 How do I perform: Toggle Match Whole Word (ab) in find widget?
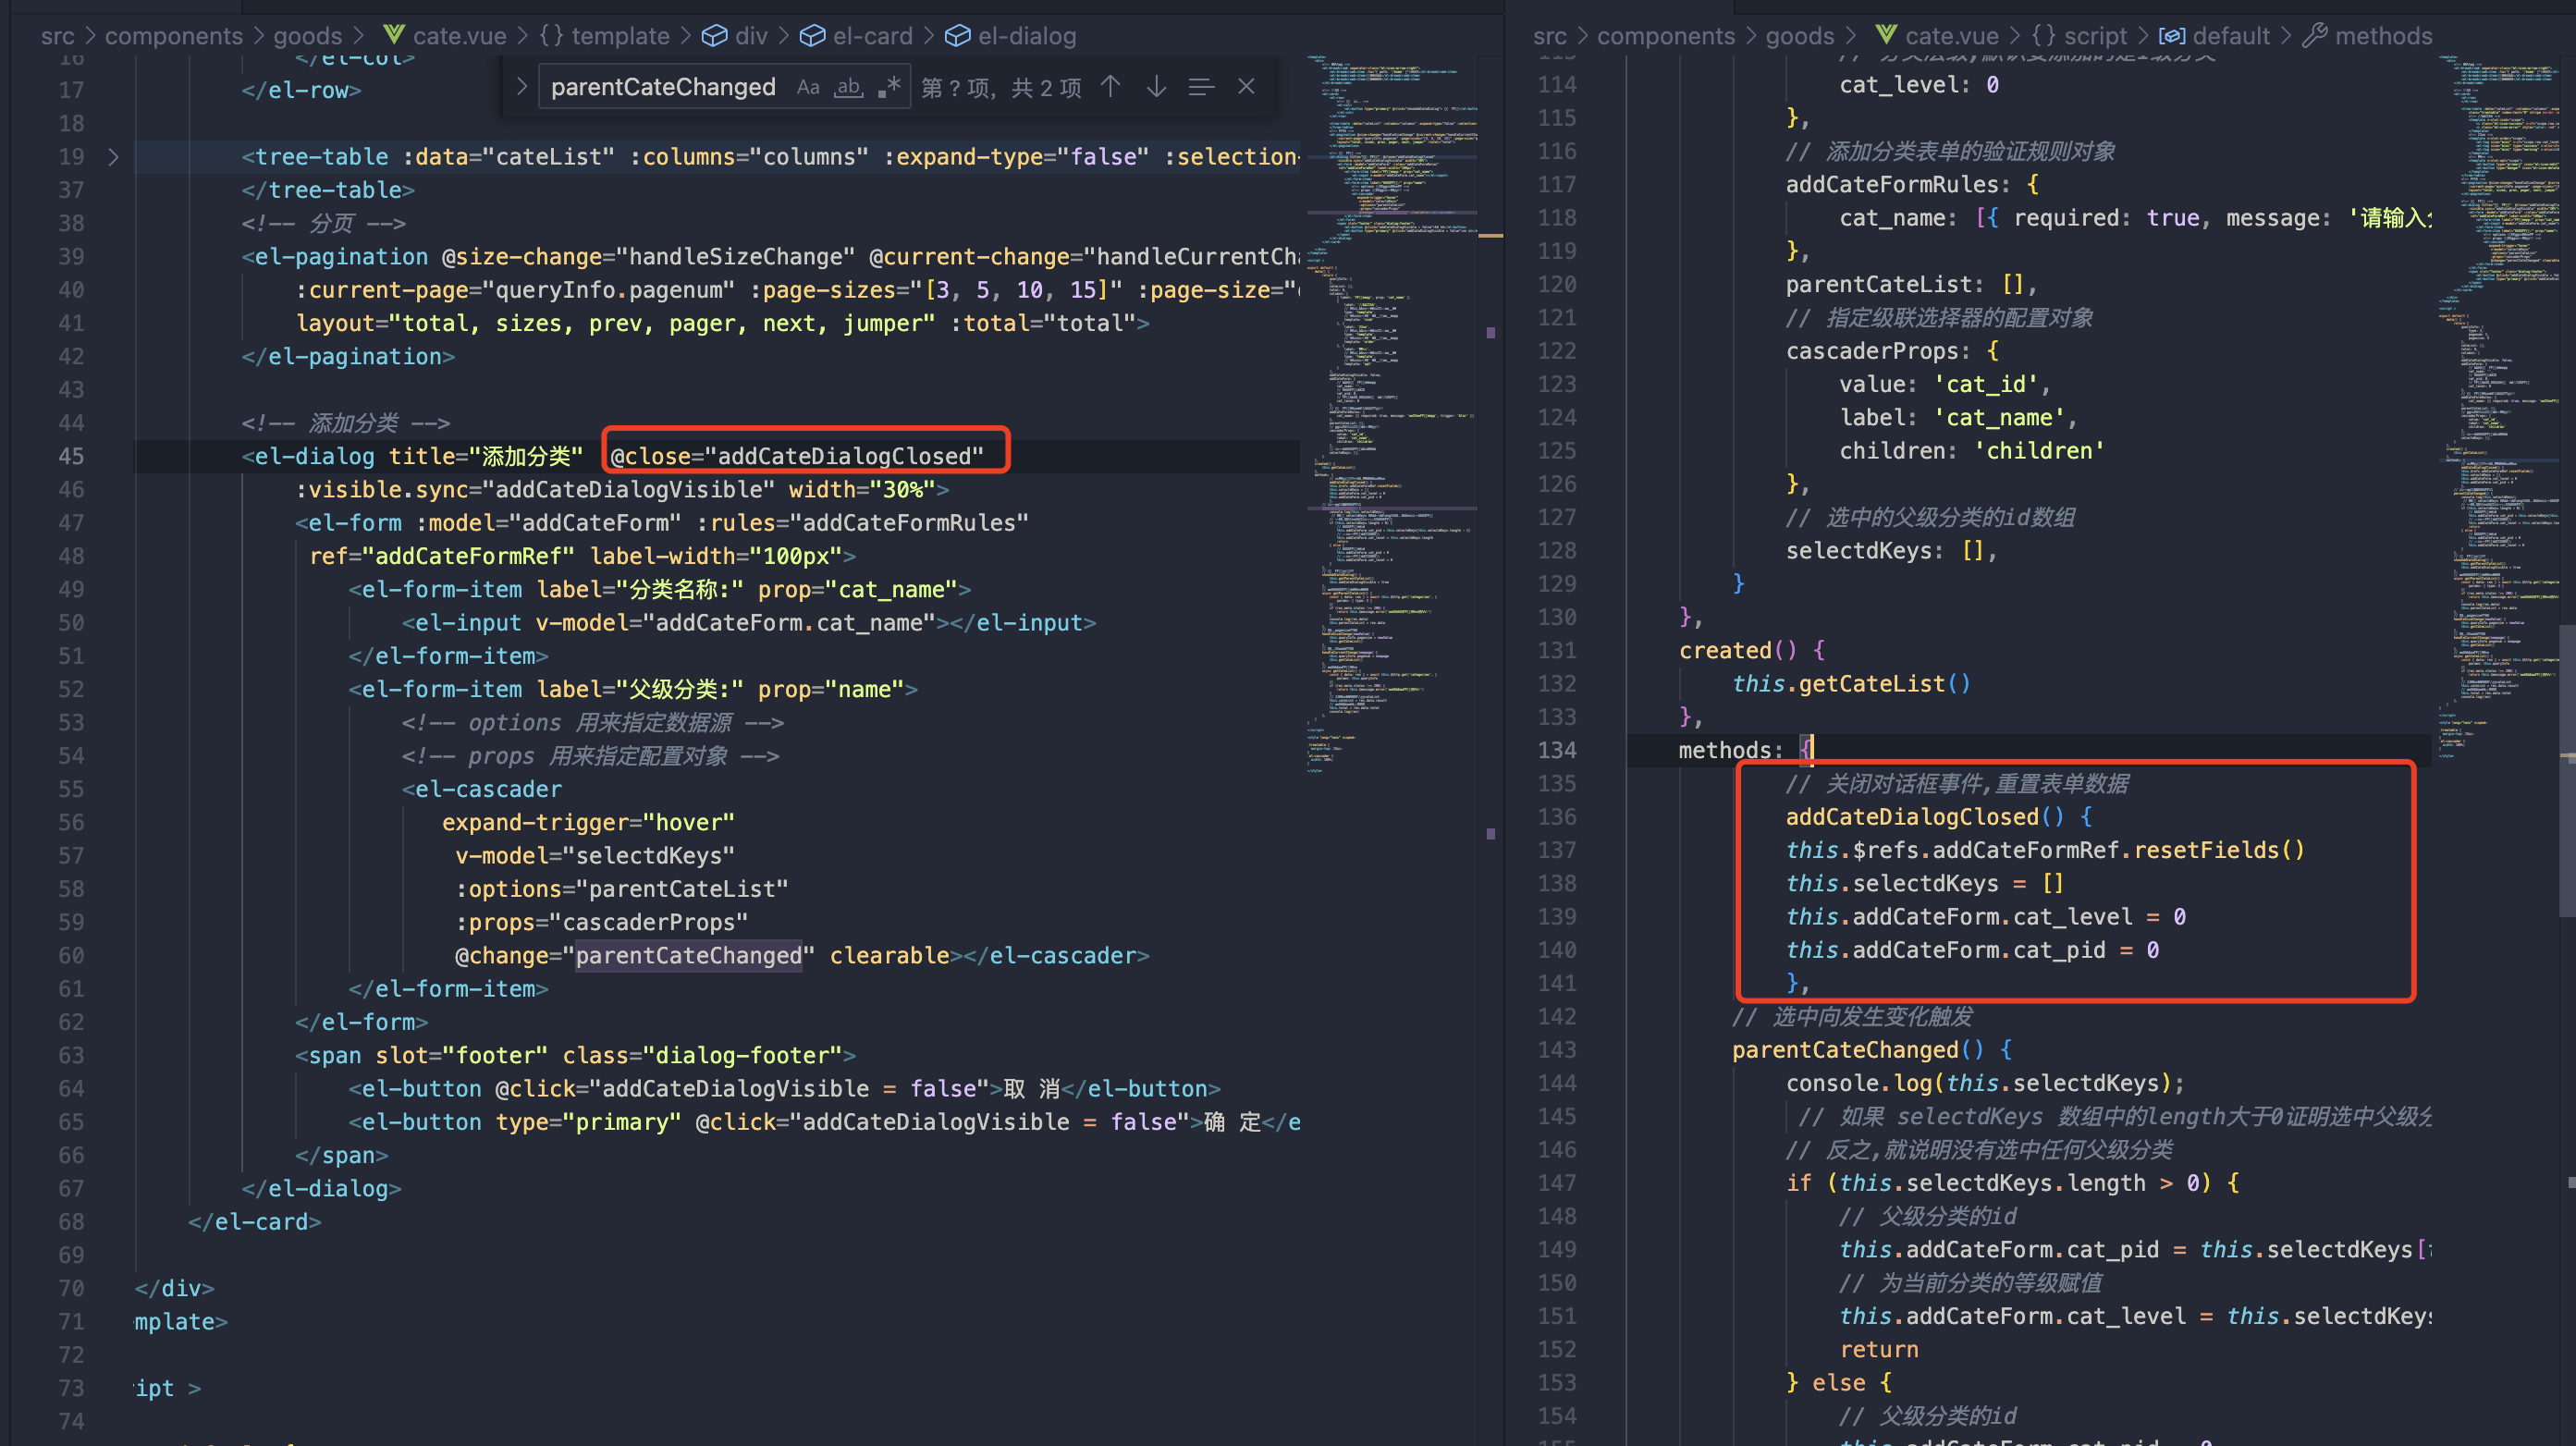pos(849,87)
